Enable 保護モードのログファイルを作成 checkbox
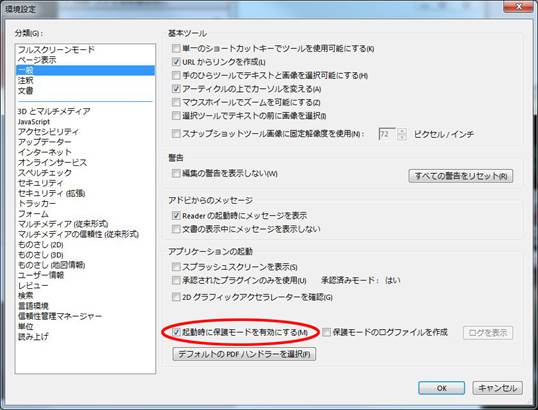Image resolution: width=538 pixels, height=410 pixels. (326, 332)
